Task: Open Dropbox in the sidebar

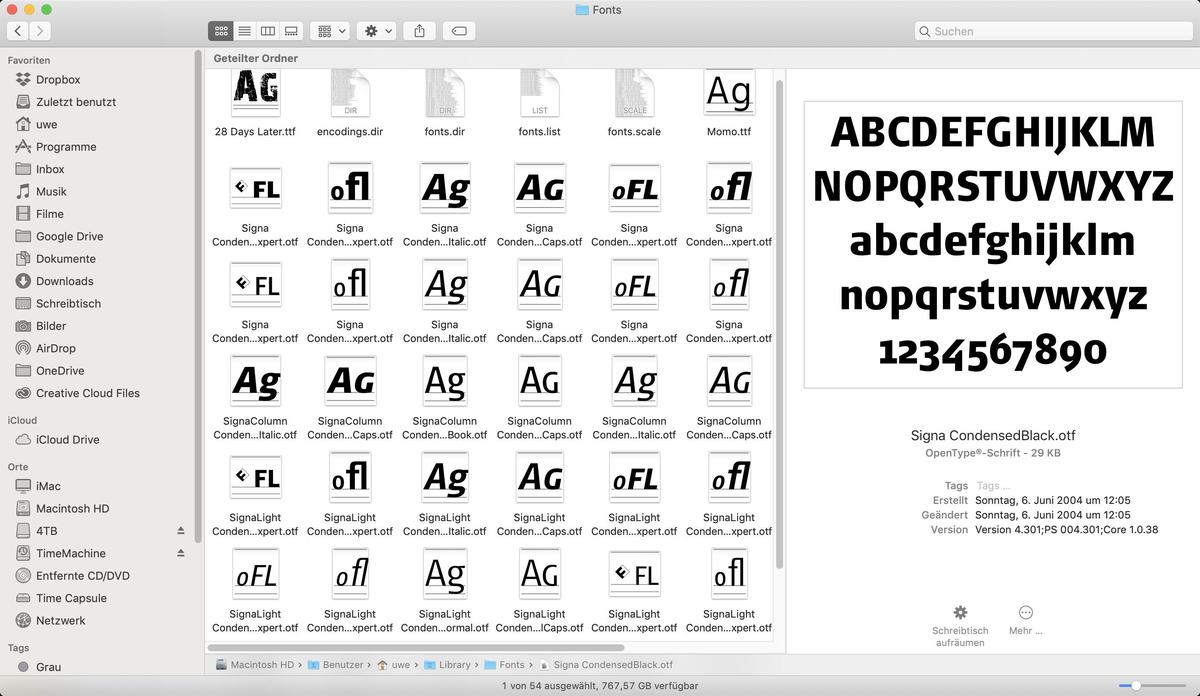Action: (x=58, y=79)
